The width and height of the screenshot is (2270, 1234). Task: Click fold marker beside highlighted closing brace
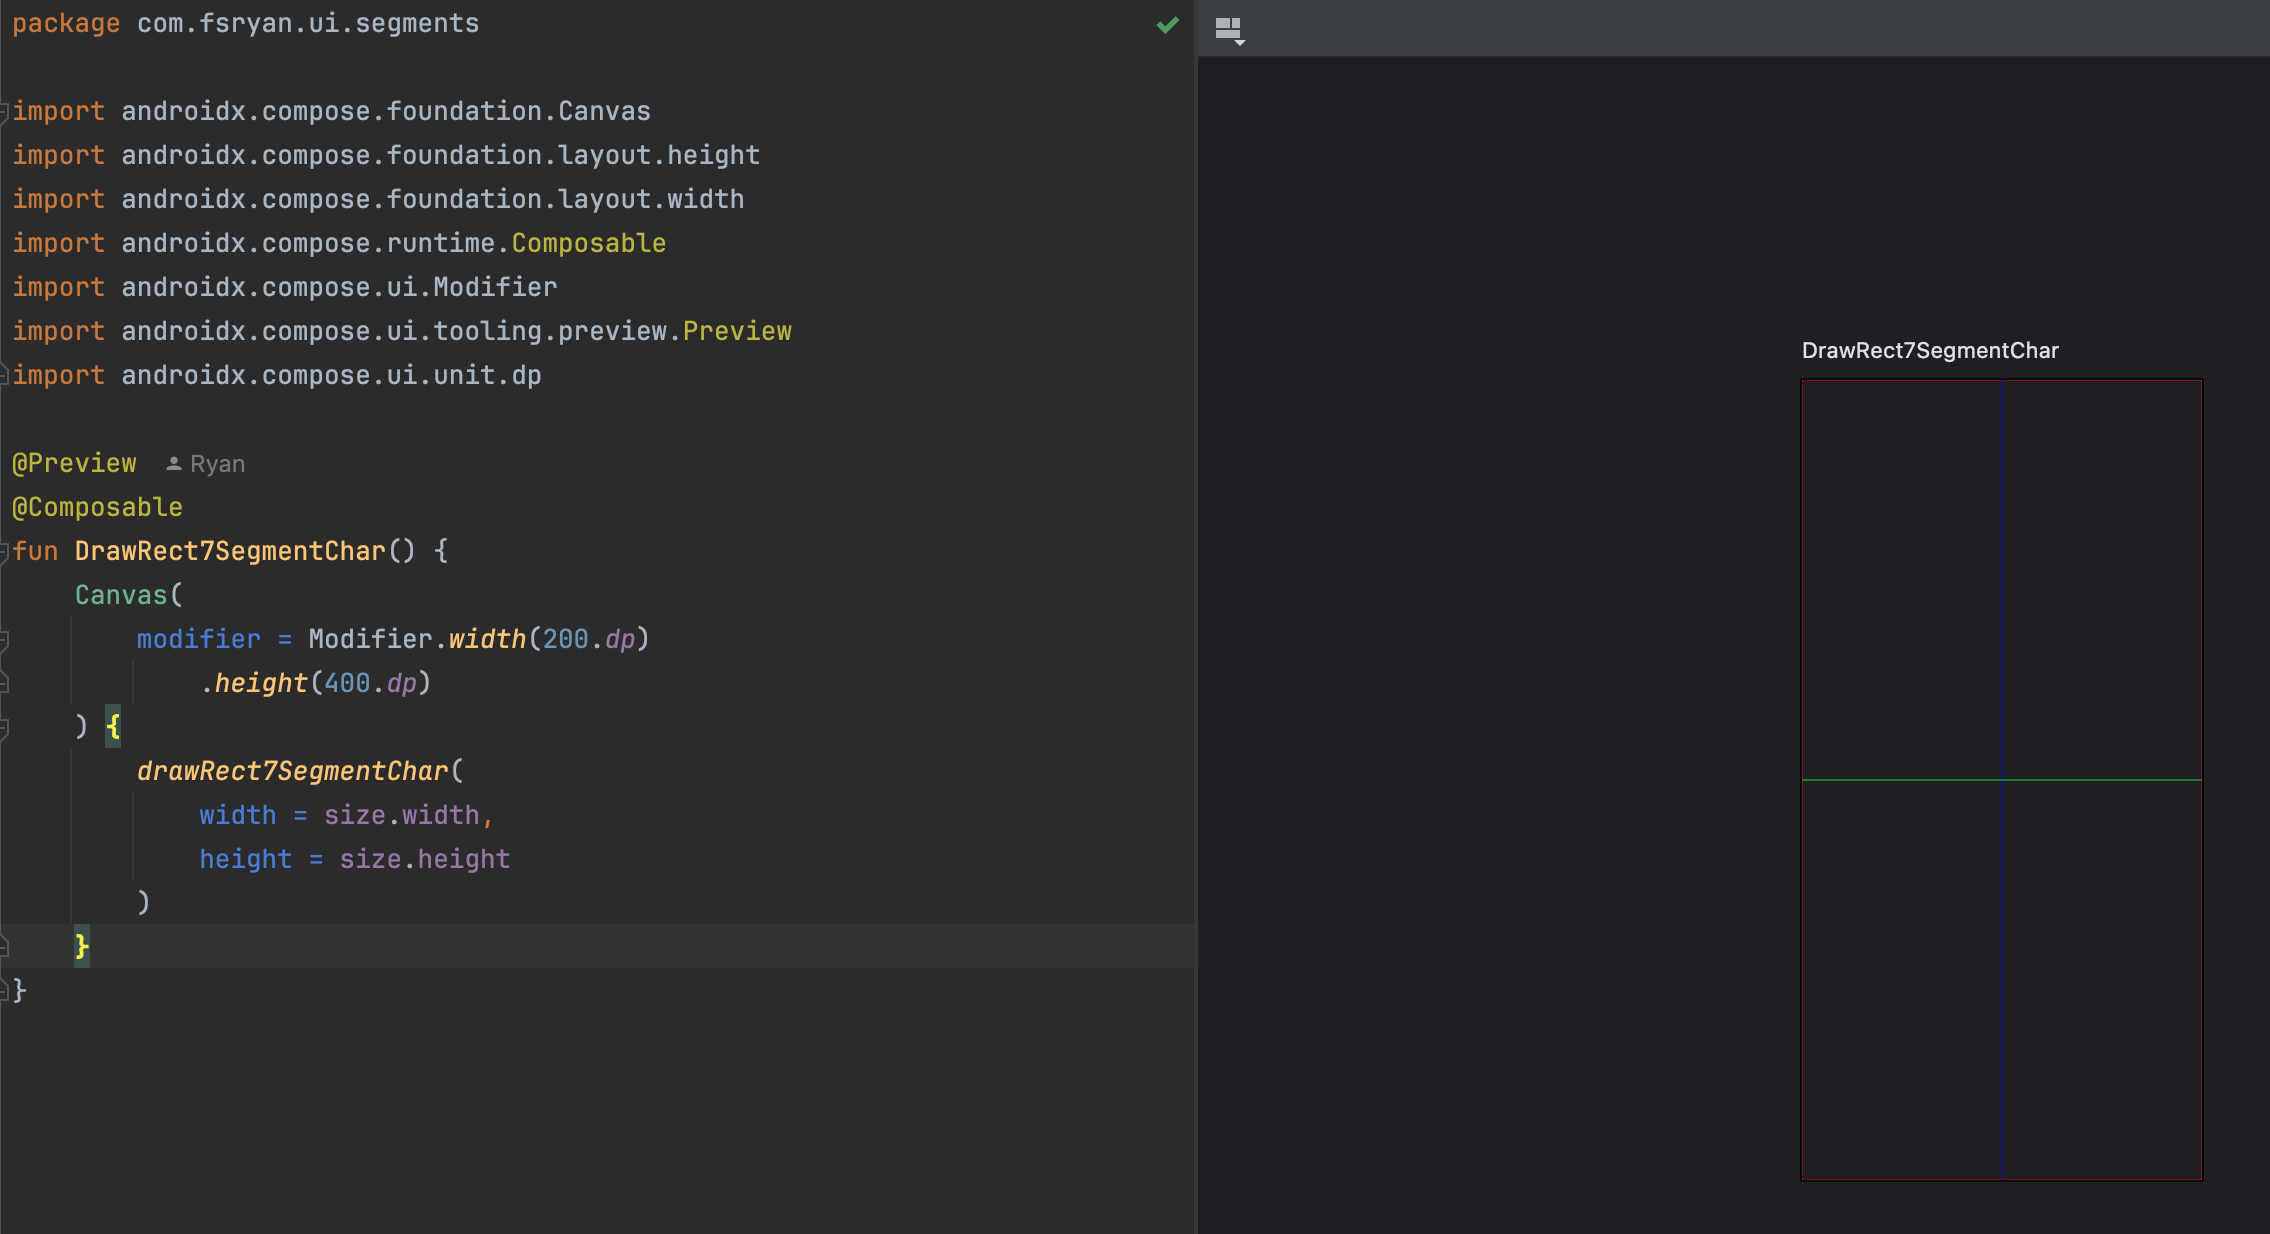click(4, 946)
